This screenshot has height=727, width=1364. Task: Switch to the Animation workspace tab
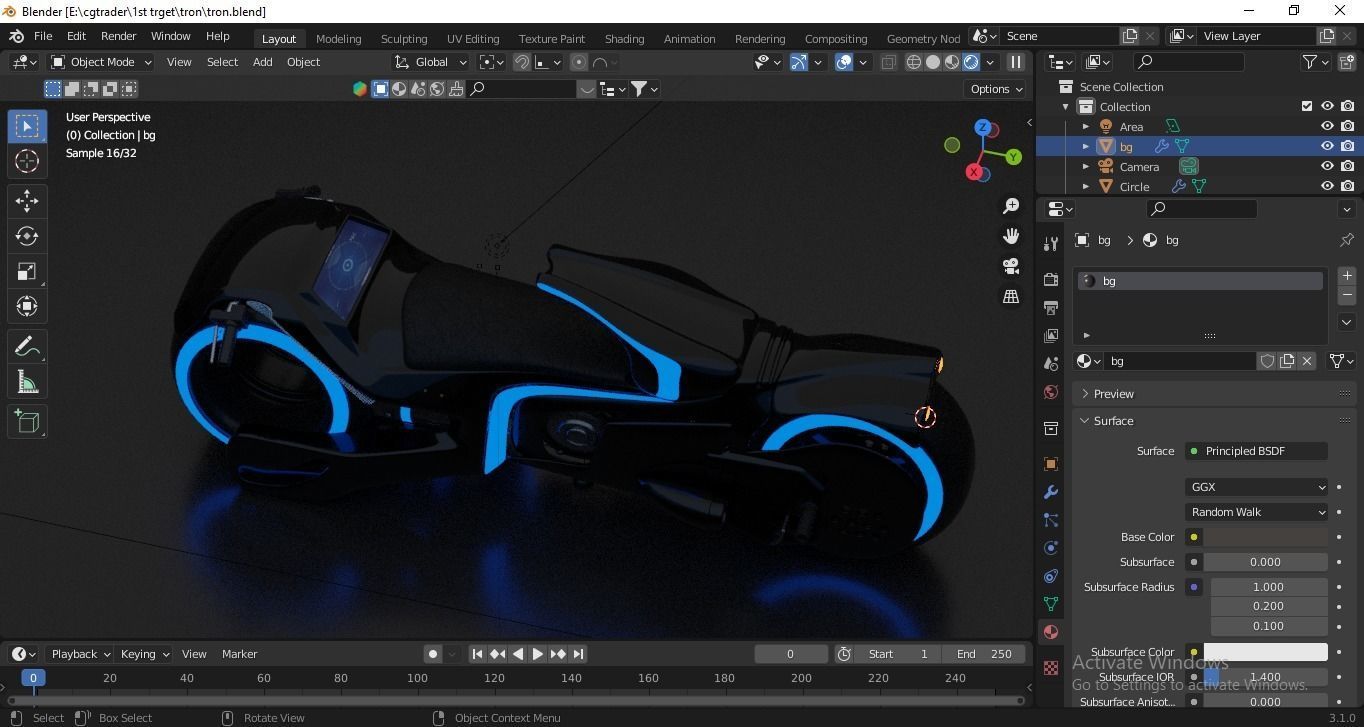click(x=689, y=38)
